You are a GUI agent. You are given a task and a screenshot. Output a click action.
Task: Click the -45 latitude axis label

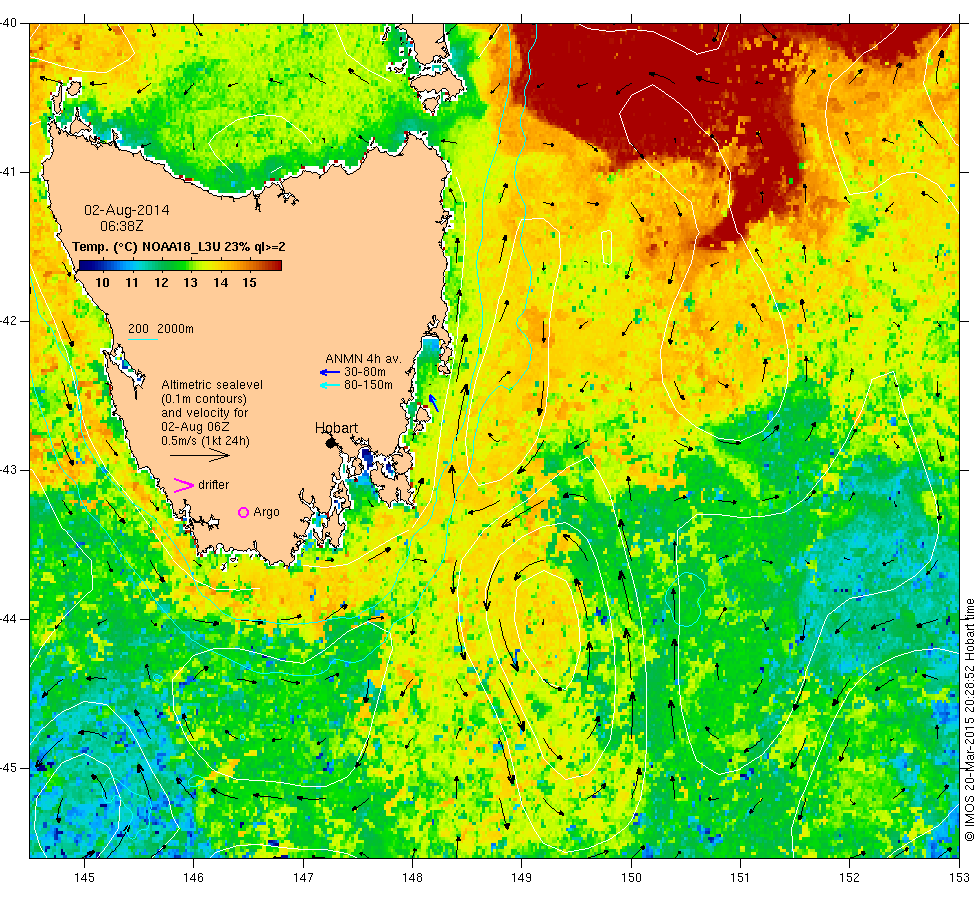(9, 768)
